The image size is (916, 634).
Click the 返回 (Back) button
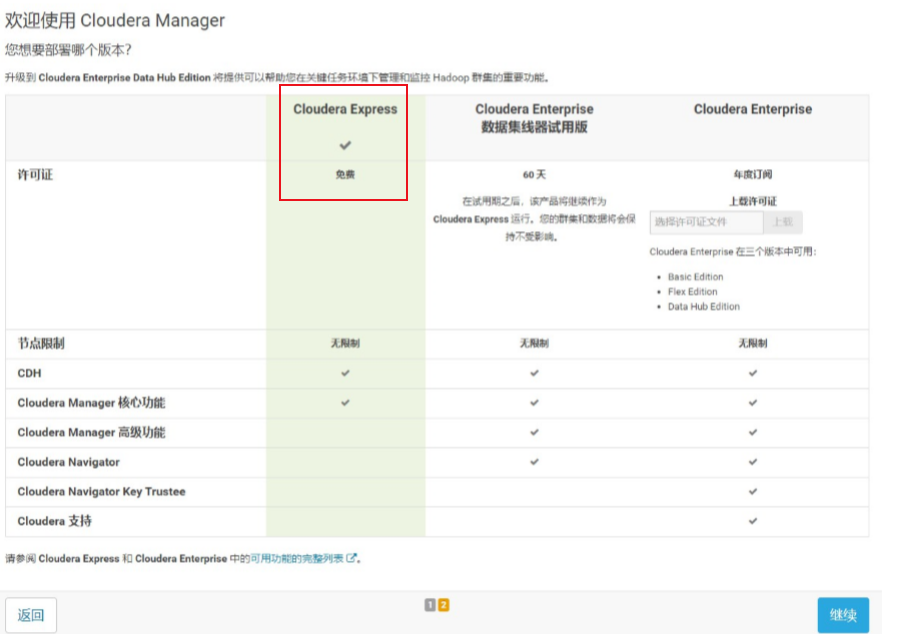click(31, 615)
